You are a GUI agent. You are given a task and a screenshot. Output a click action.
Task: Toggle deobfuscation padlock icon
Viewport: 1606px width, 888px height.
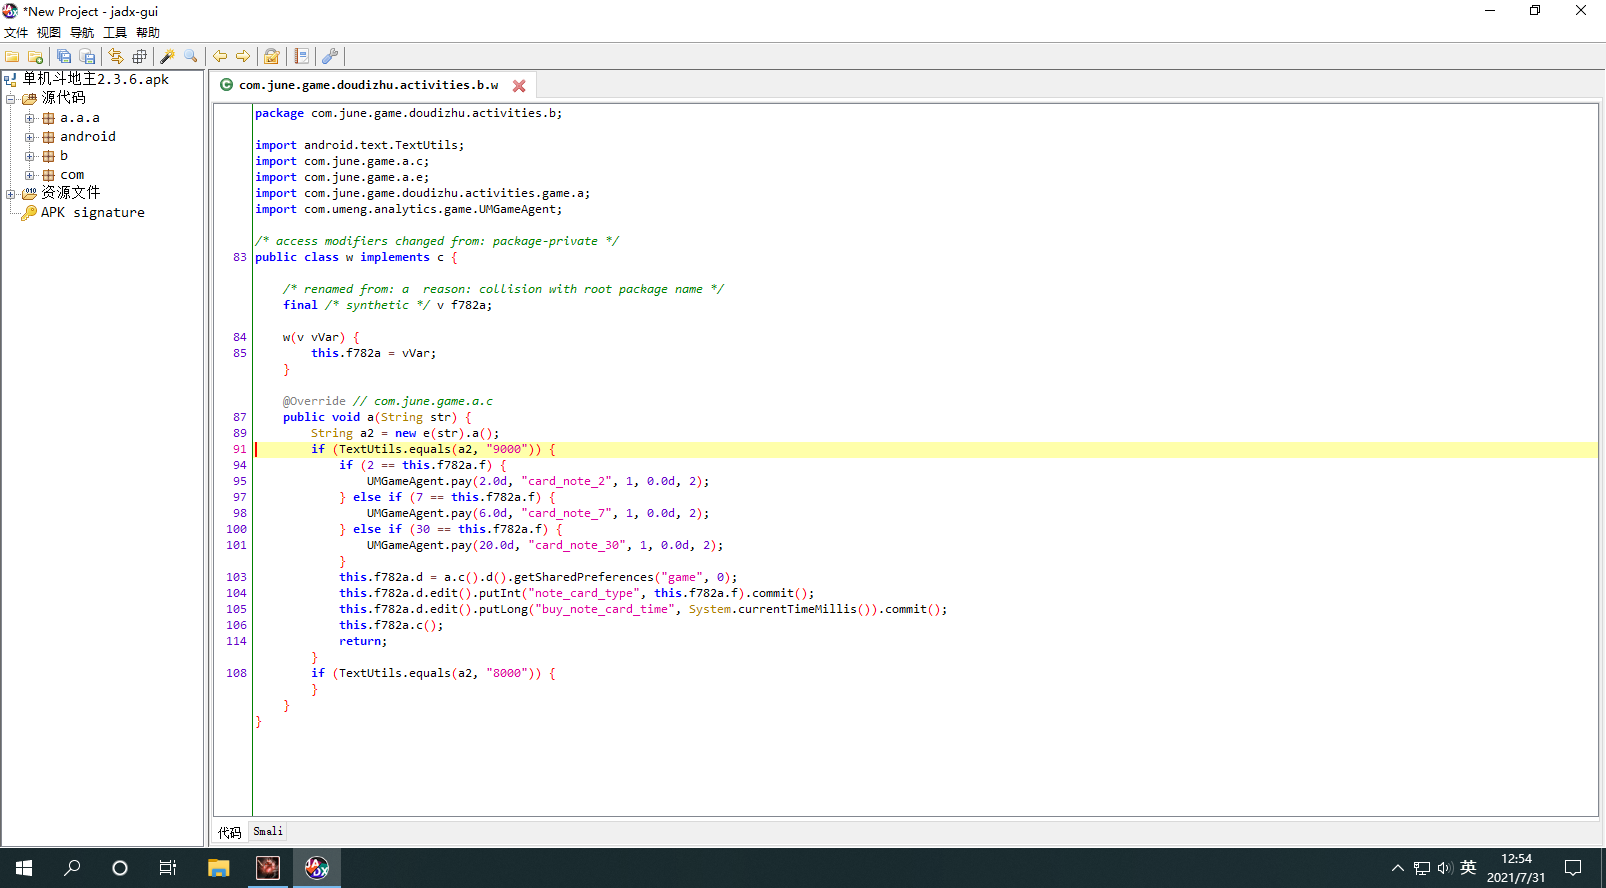[271, 56]
